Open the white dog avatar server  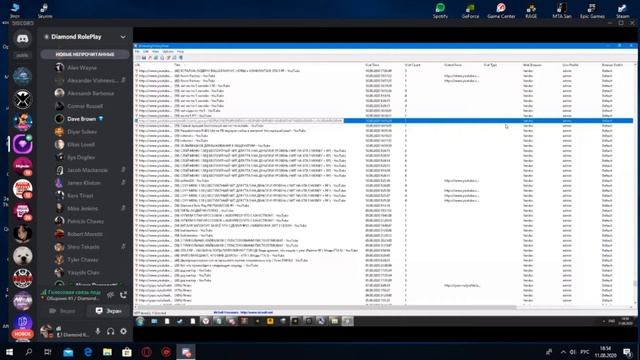point(22,256)
